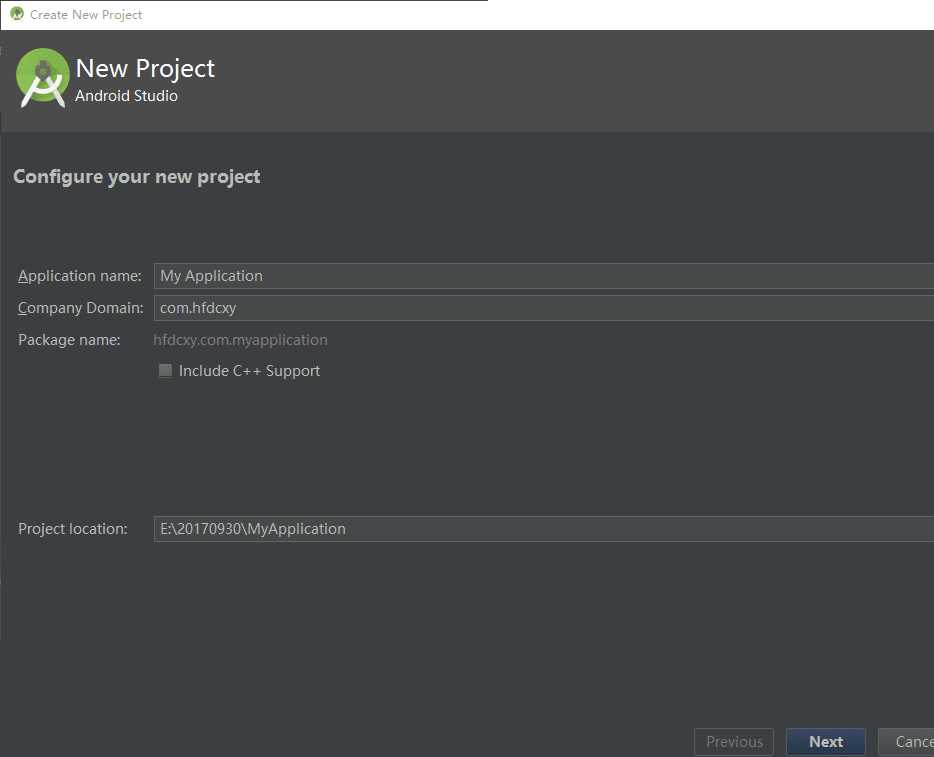Click the Project location label
934x757 pixels.
(x=73, y=529)
